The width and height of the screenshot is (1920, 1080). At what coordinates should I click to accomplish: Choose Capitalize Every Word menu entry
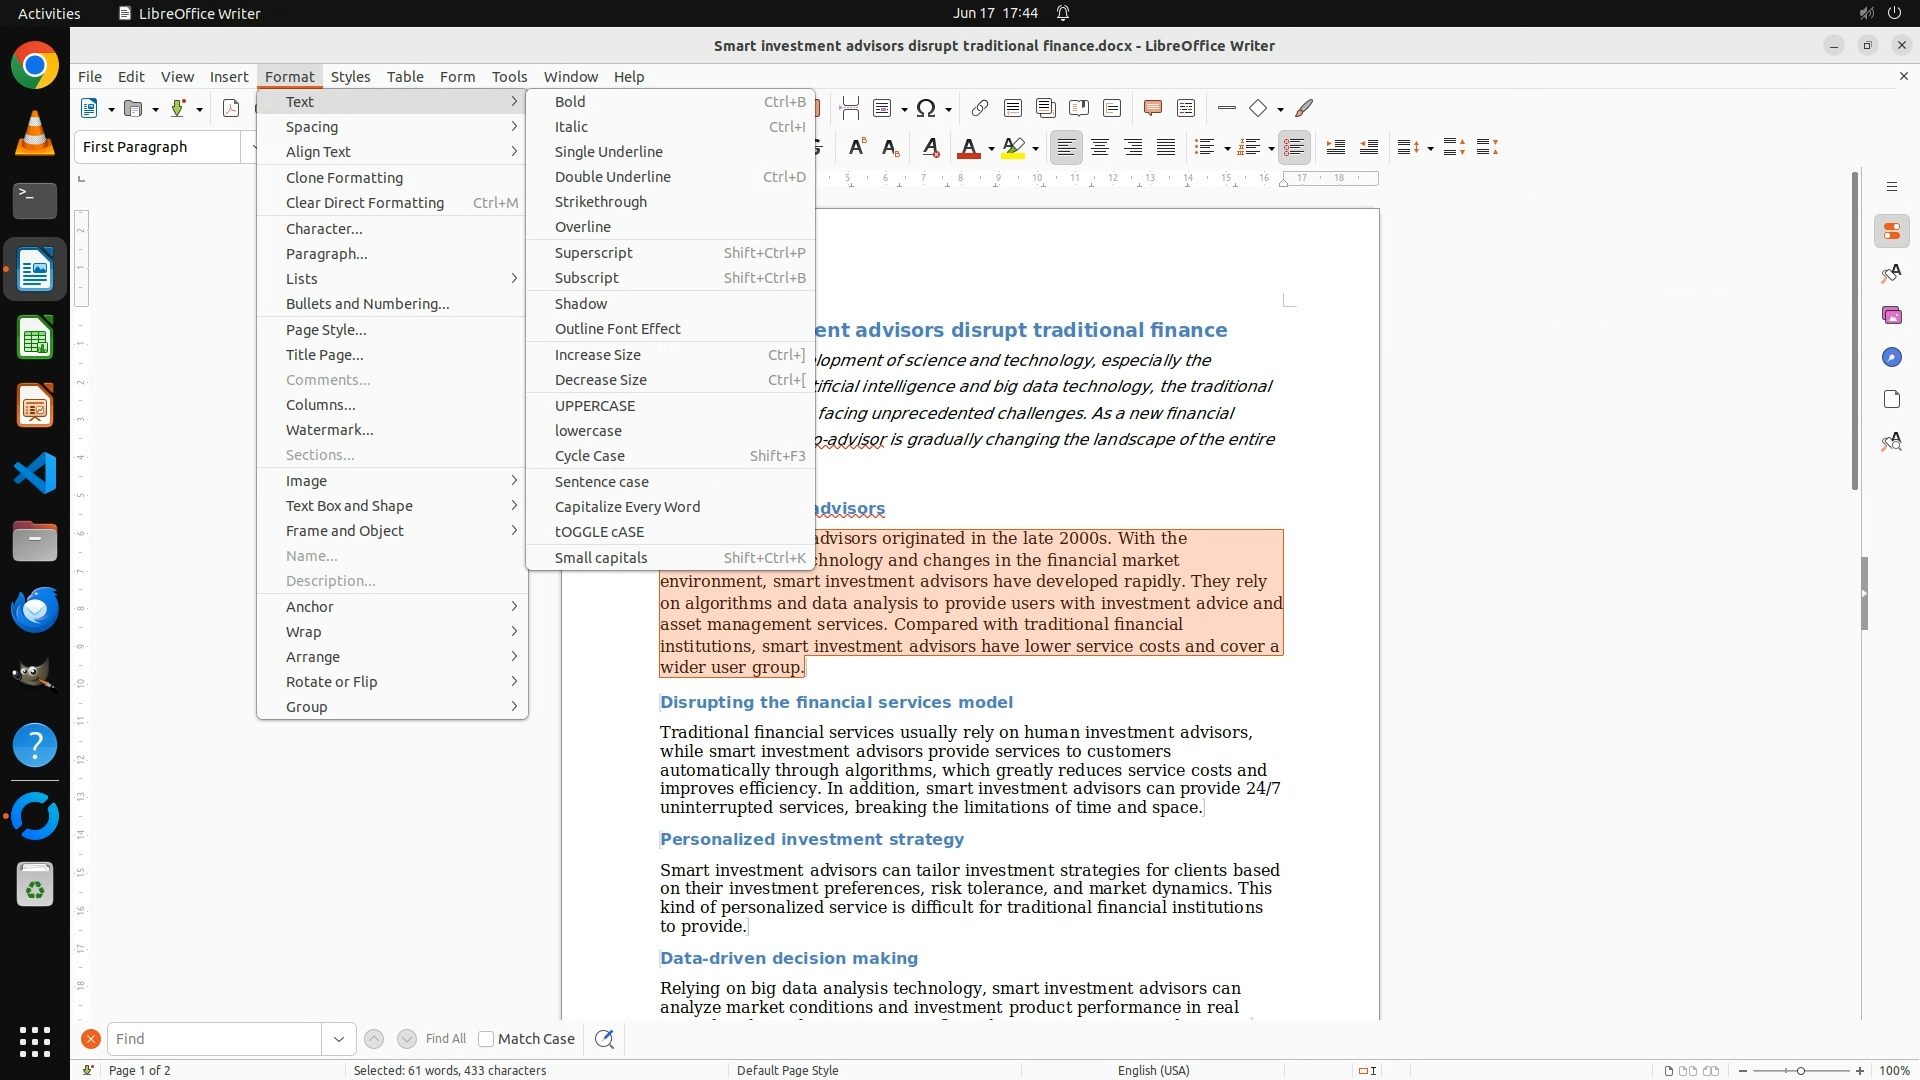[x=627, y=507]
